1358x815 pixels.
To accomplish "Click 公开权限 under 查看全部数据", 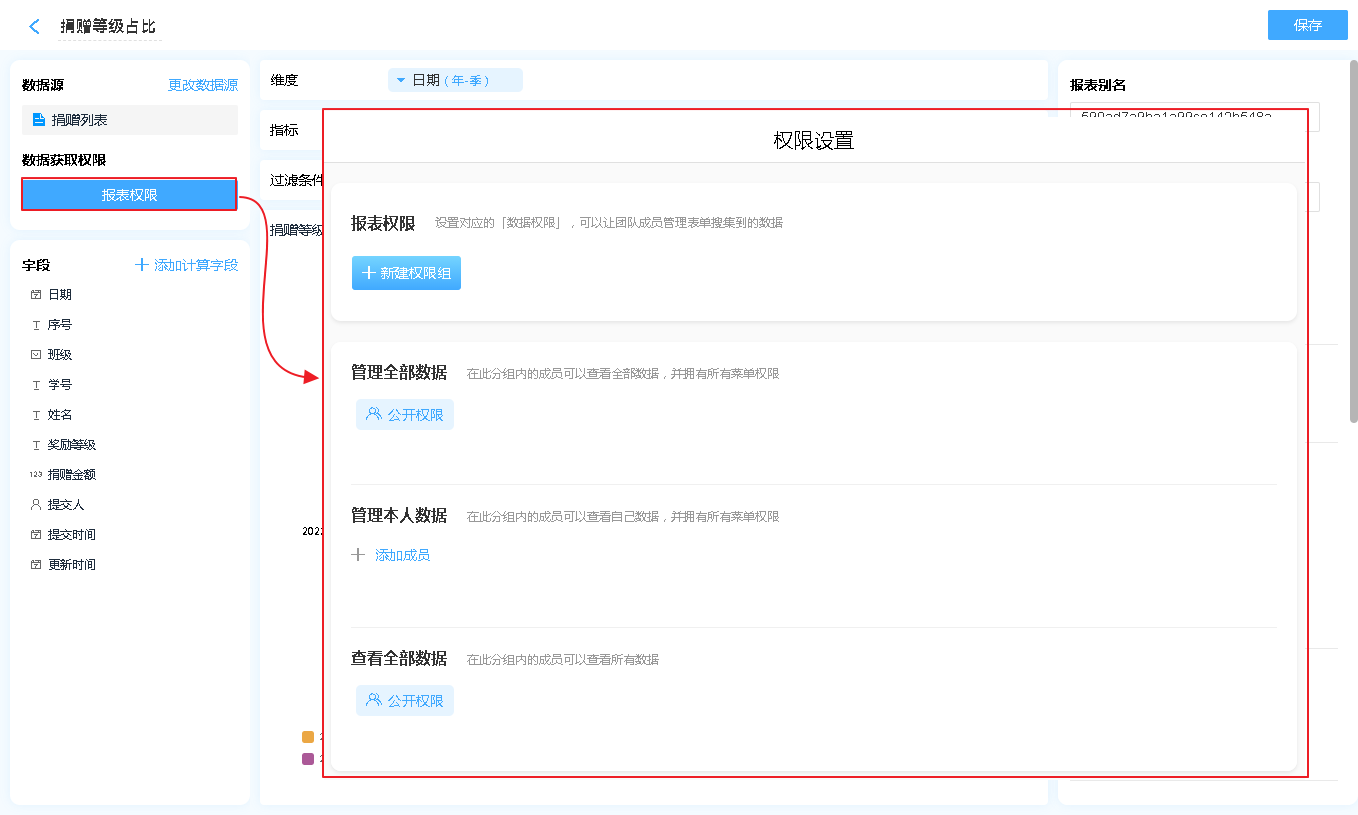I will coord(405,700).
